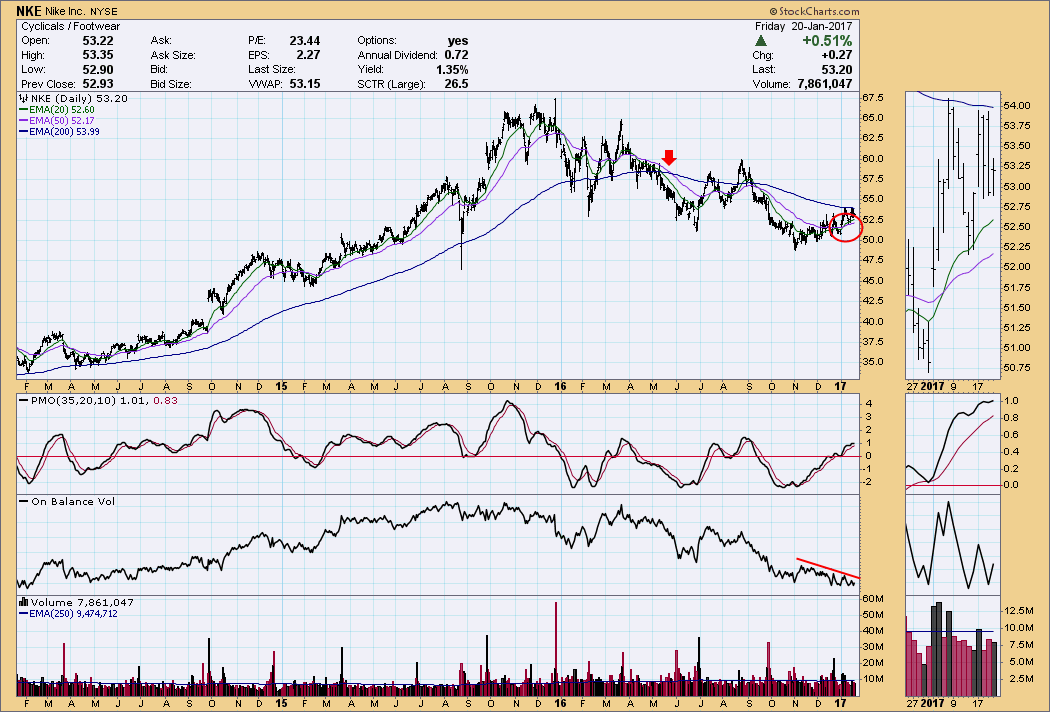Click the EMA(200) blue legend line
Image resolution: width=1050 pixels, height=712 pixels.
click(23, 133)
